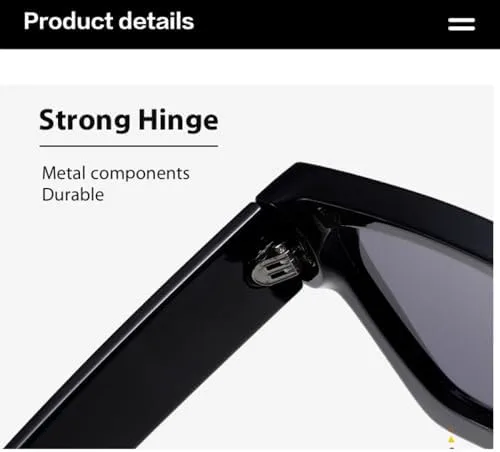Click the word Hinge in the heading
Screen dimensions: 500x452
click(178, 121)
